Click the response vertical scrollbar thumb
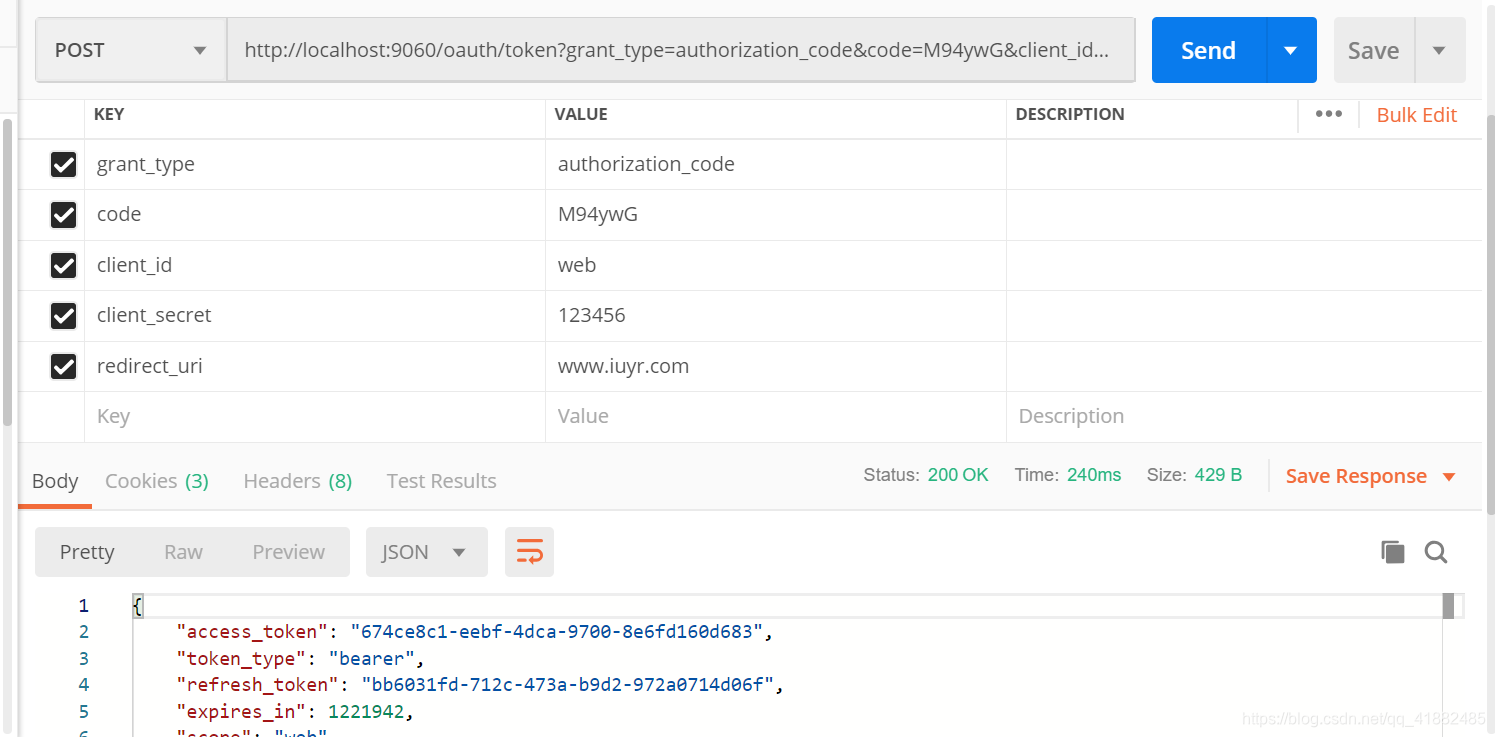The image size is (1495, 737). pyautogui.click(x=1448, y=606)
